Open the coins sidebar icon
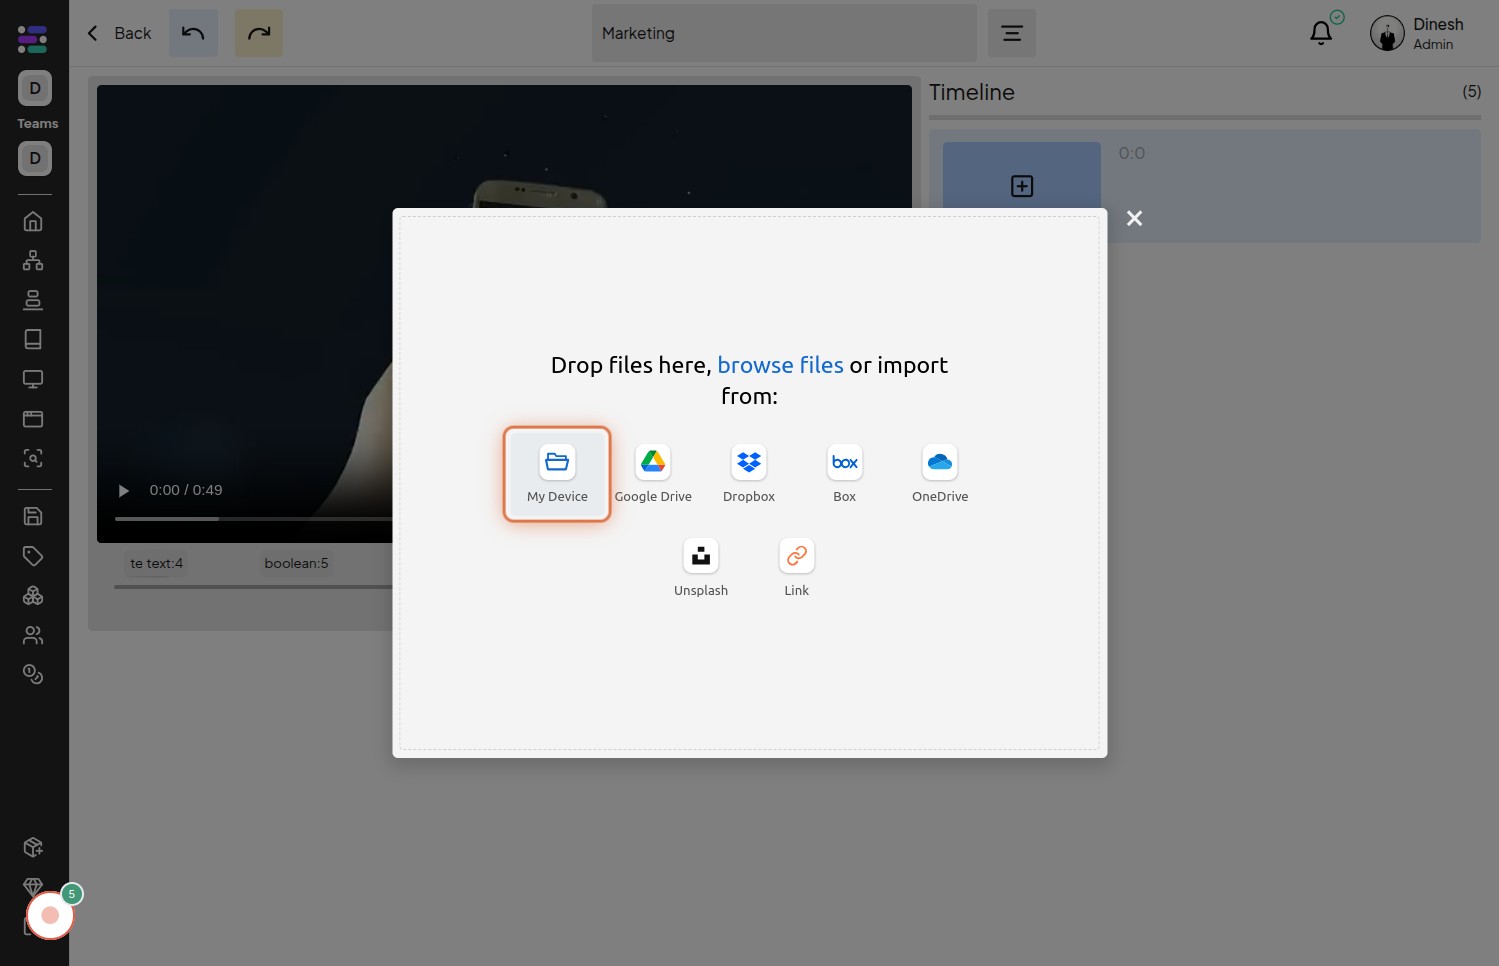Screen dimensions: 1499x966 point(33,675)
